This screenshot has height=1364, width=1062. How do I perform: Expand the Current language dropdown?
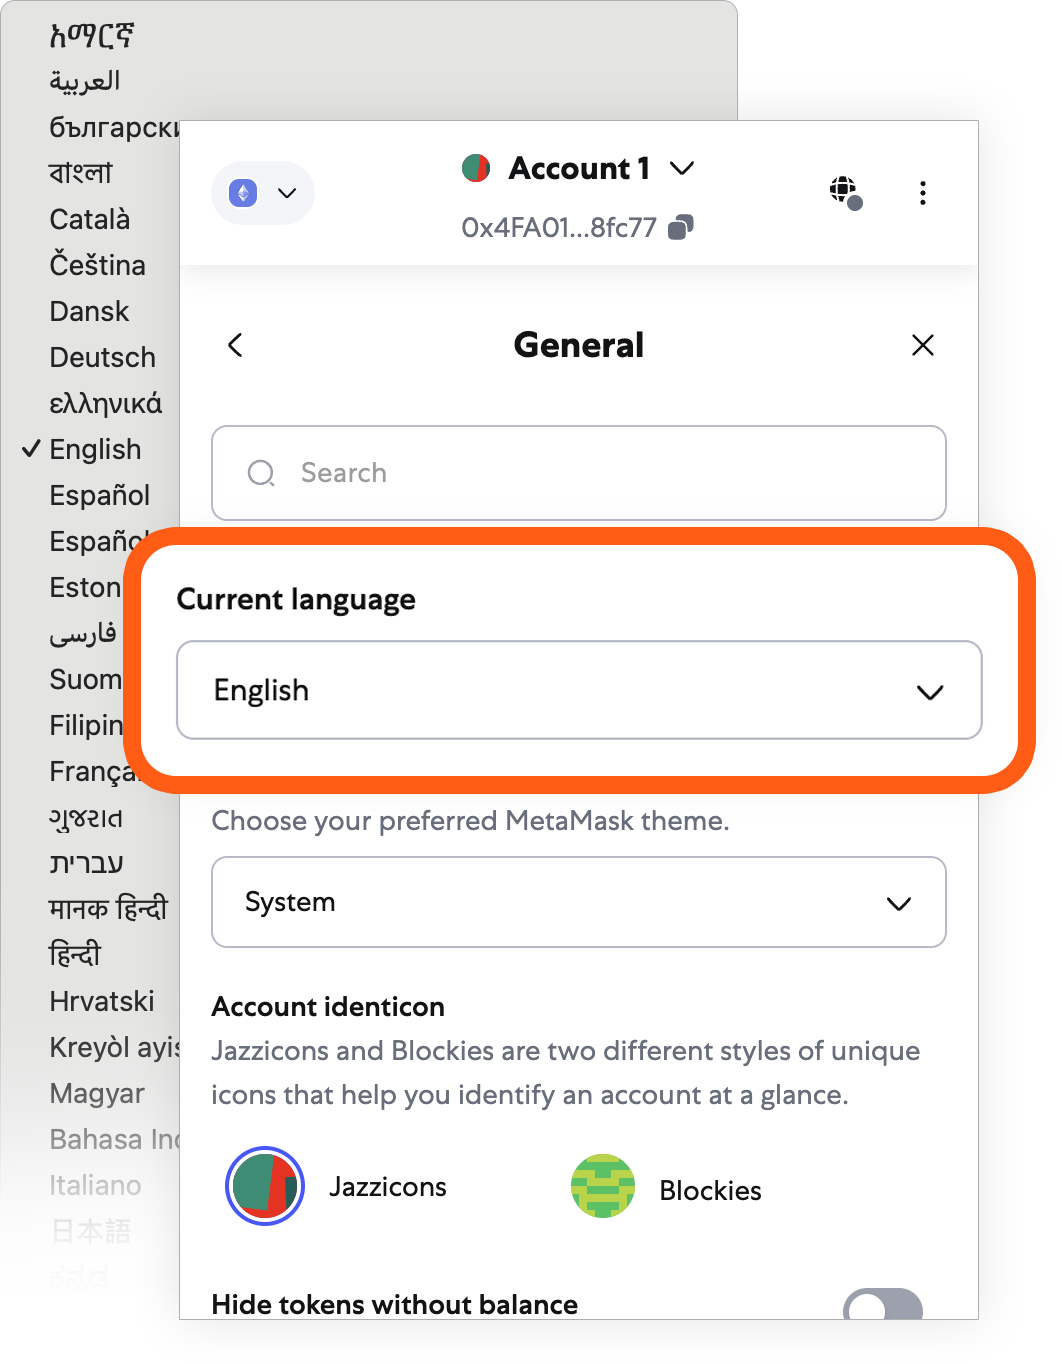(579, 691)
